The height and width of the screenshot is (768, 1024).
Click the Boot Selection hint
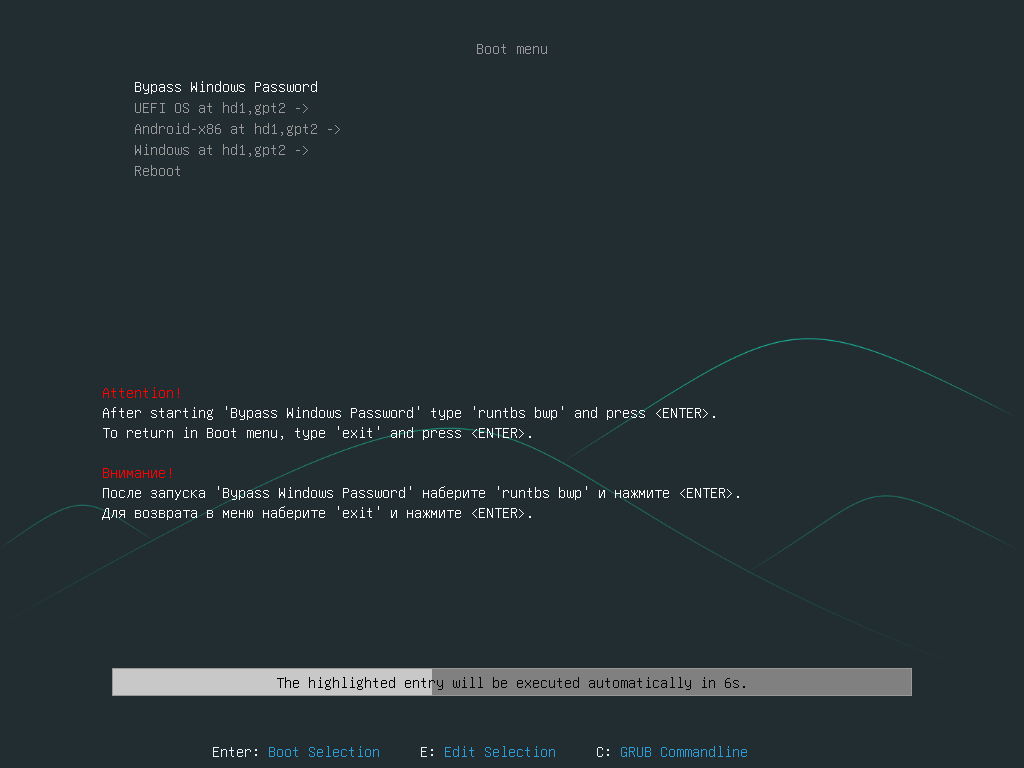coord(324,752)
